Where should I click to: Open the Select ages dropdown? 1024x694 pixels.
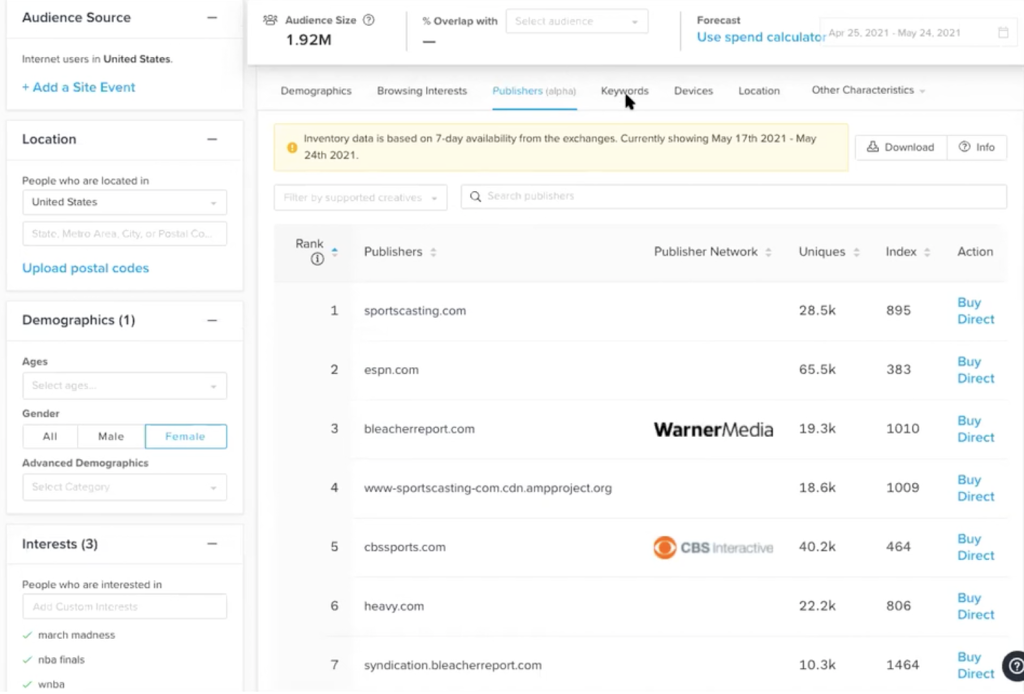click(124, 386)
